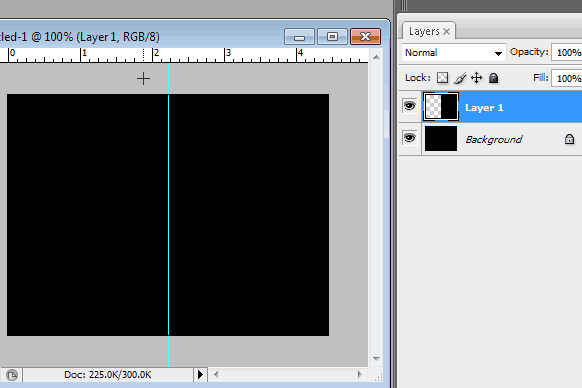
Task: Select Layer 1 by its name
Action: 484,108
